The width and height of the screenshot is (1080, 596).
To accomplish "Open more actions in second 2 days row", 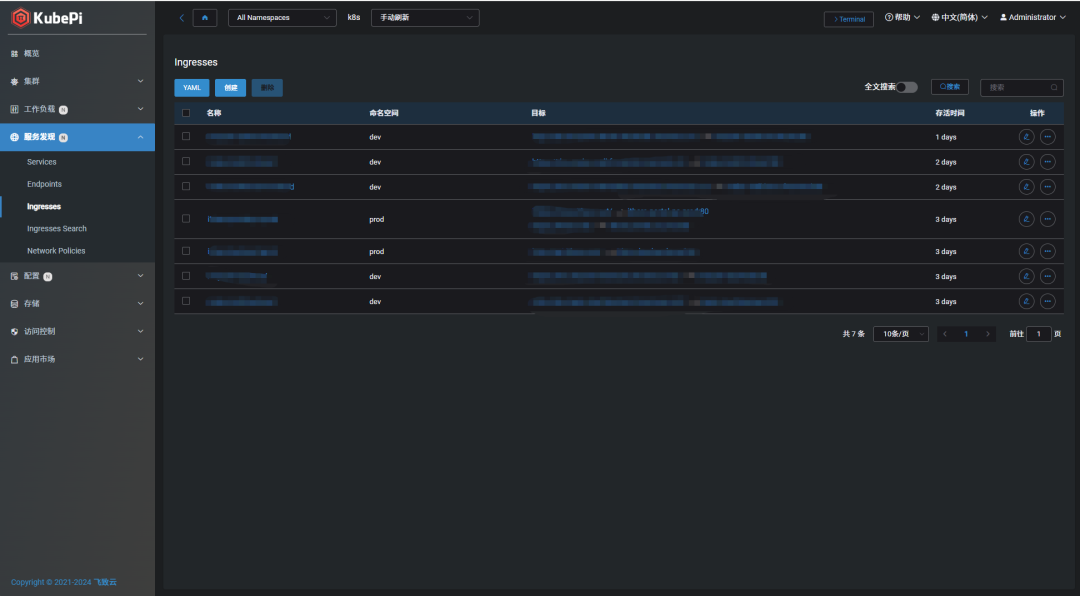I will 1048,187.
